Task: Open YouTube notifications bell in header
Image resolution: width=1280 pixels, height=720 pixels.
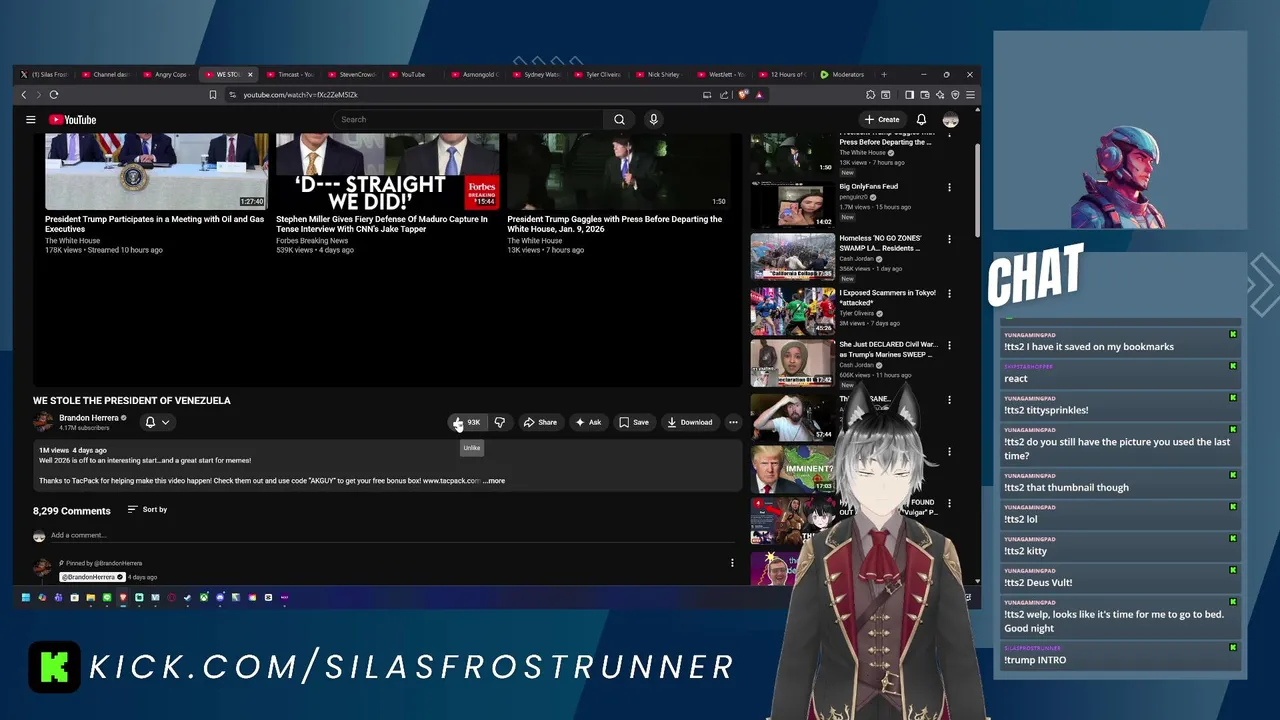Action: (x=921, y=120)
